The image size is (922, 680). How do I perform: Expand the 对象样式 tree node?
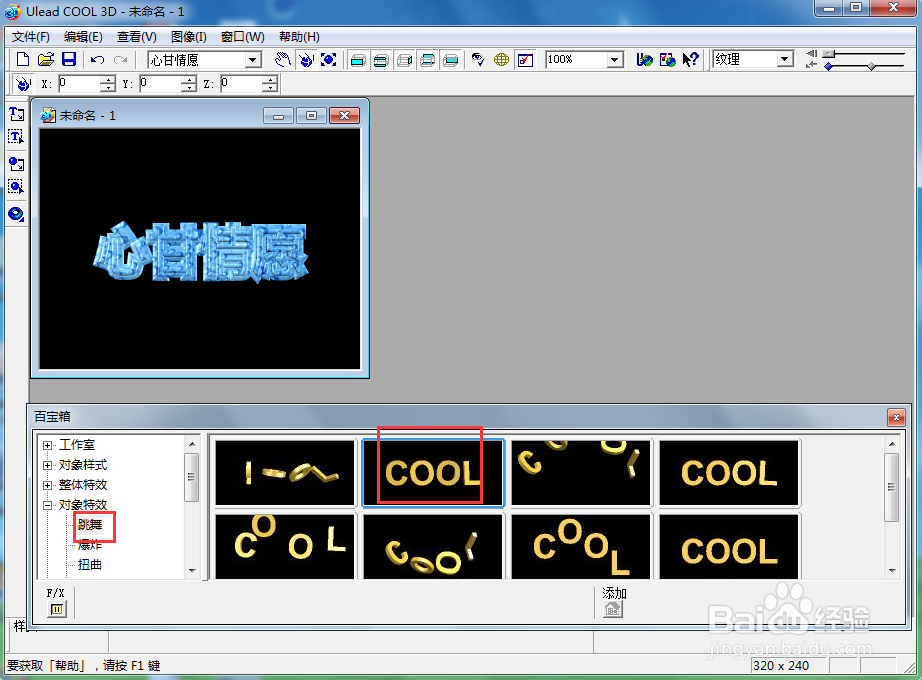47,465
